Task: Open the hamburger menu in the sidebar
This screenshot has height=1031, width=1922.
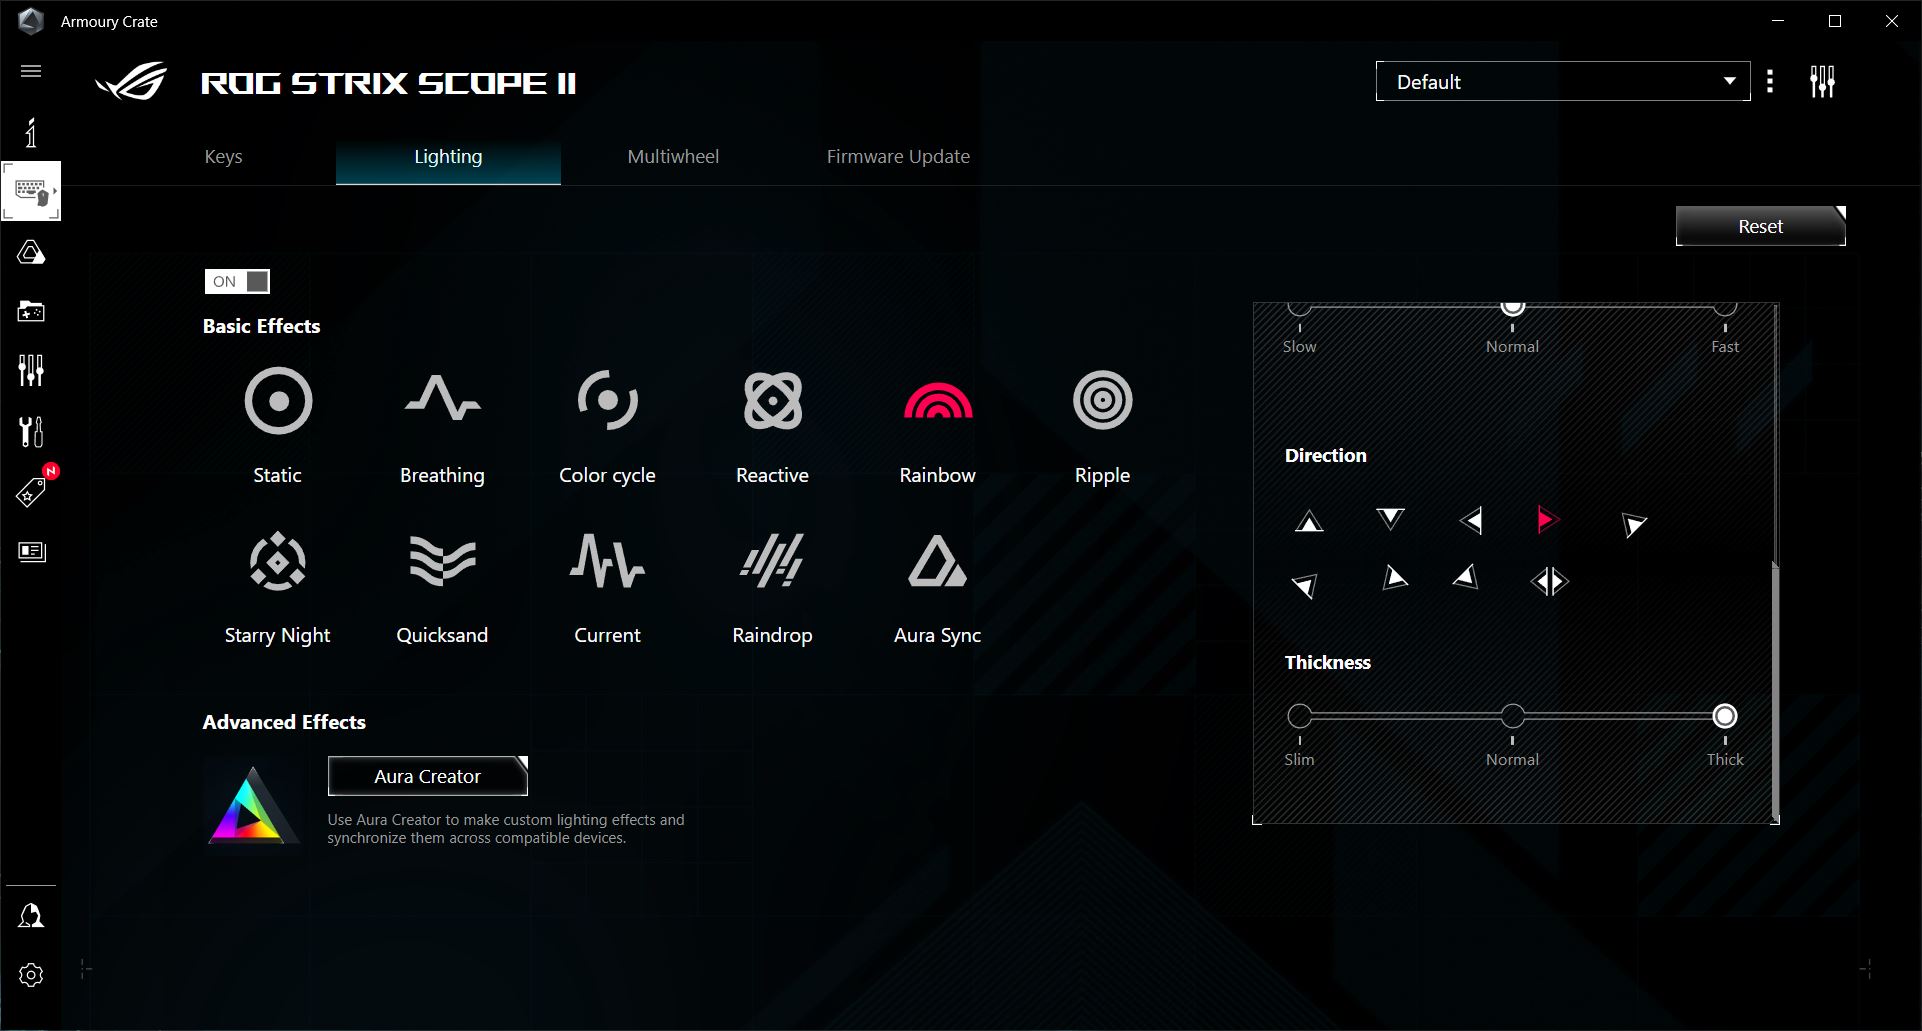Action: (31, 71)
